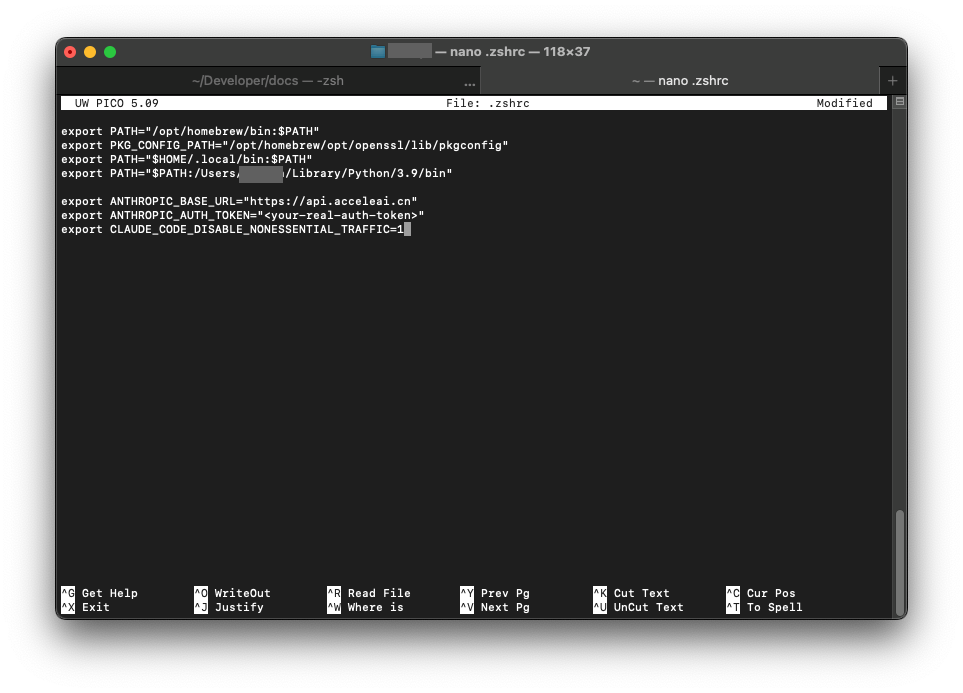Click the Library/Python/3.9/bin PATH line
Screen dimensions: 963x693
[x=257, y=173]
